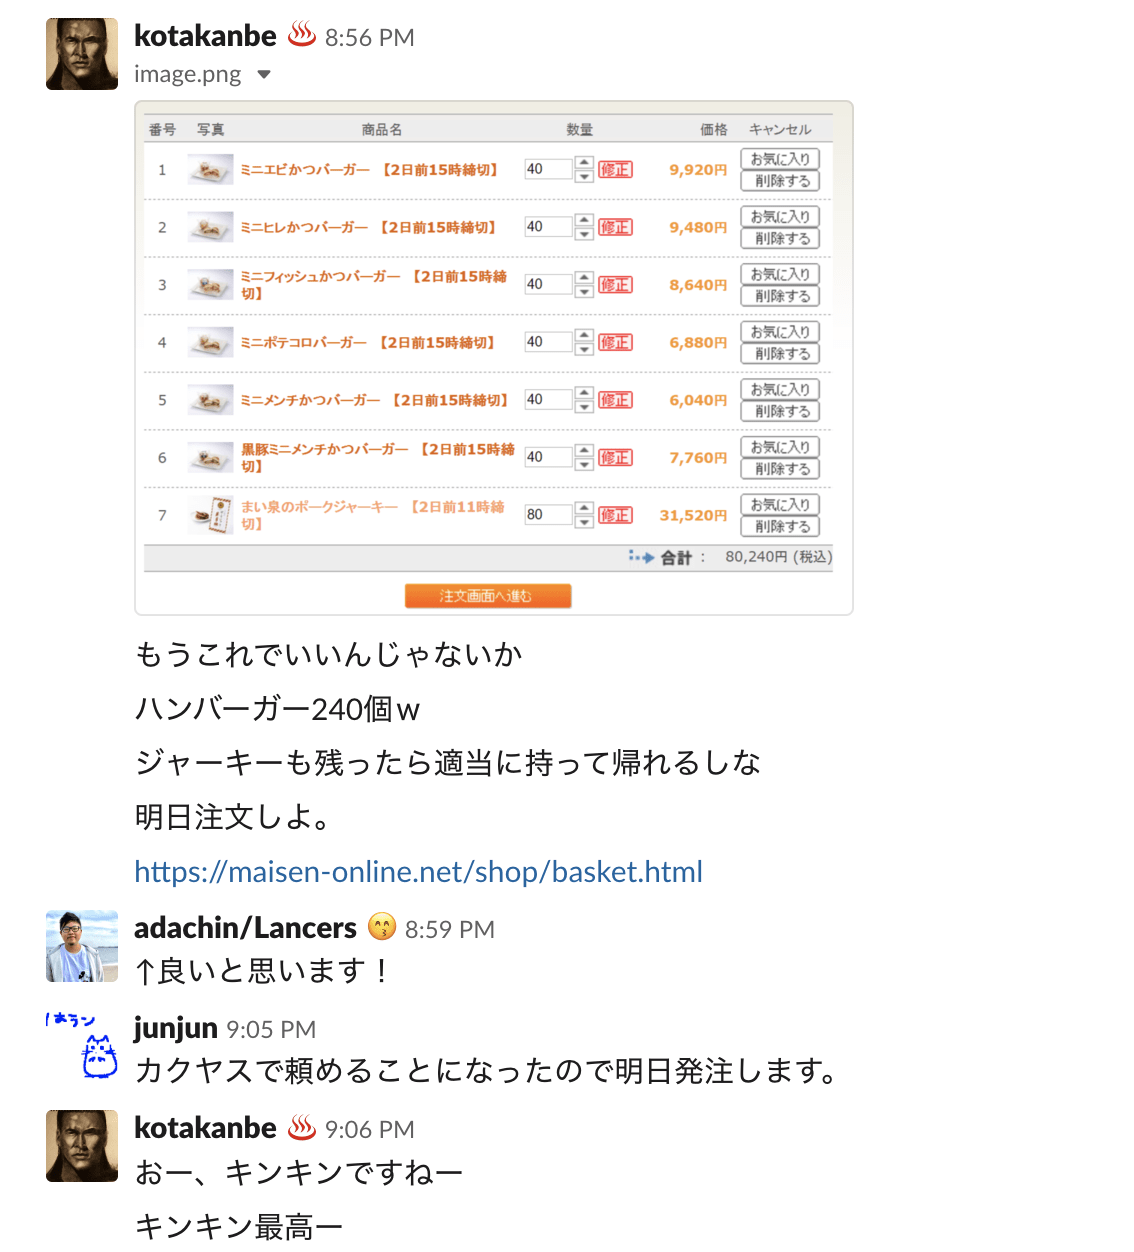
Task: Open the maisen-online.net basket link
Action: [418, 872]
